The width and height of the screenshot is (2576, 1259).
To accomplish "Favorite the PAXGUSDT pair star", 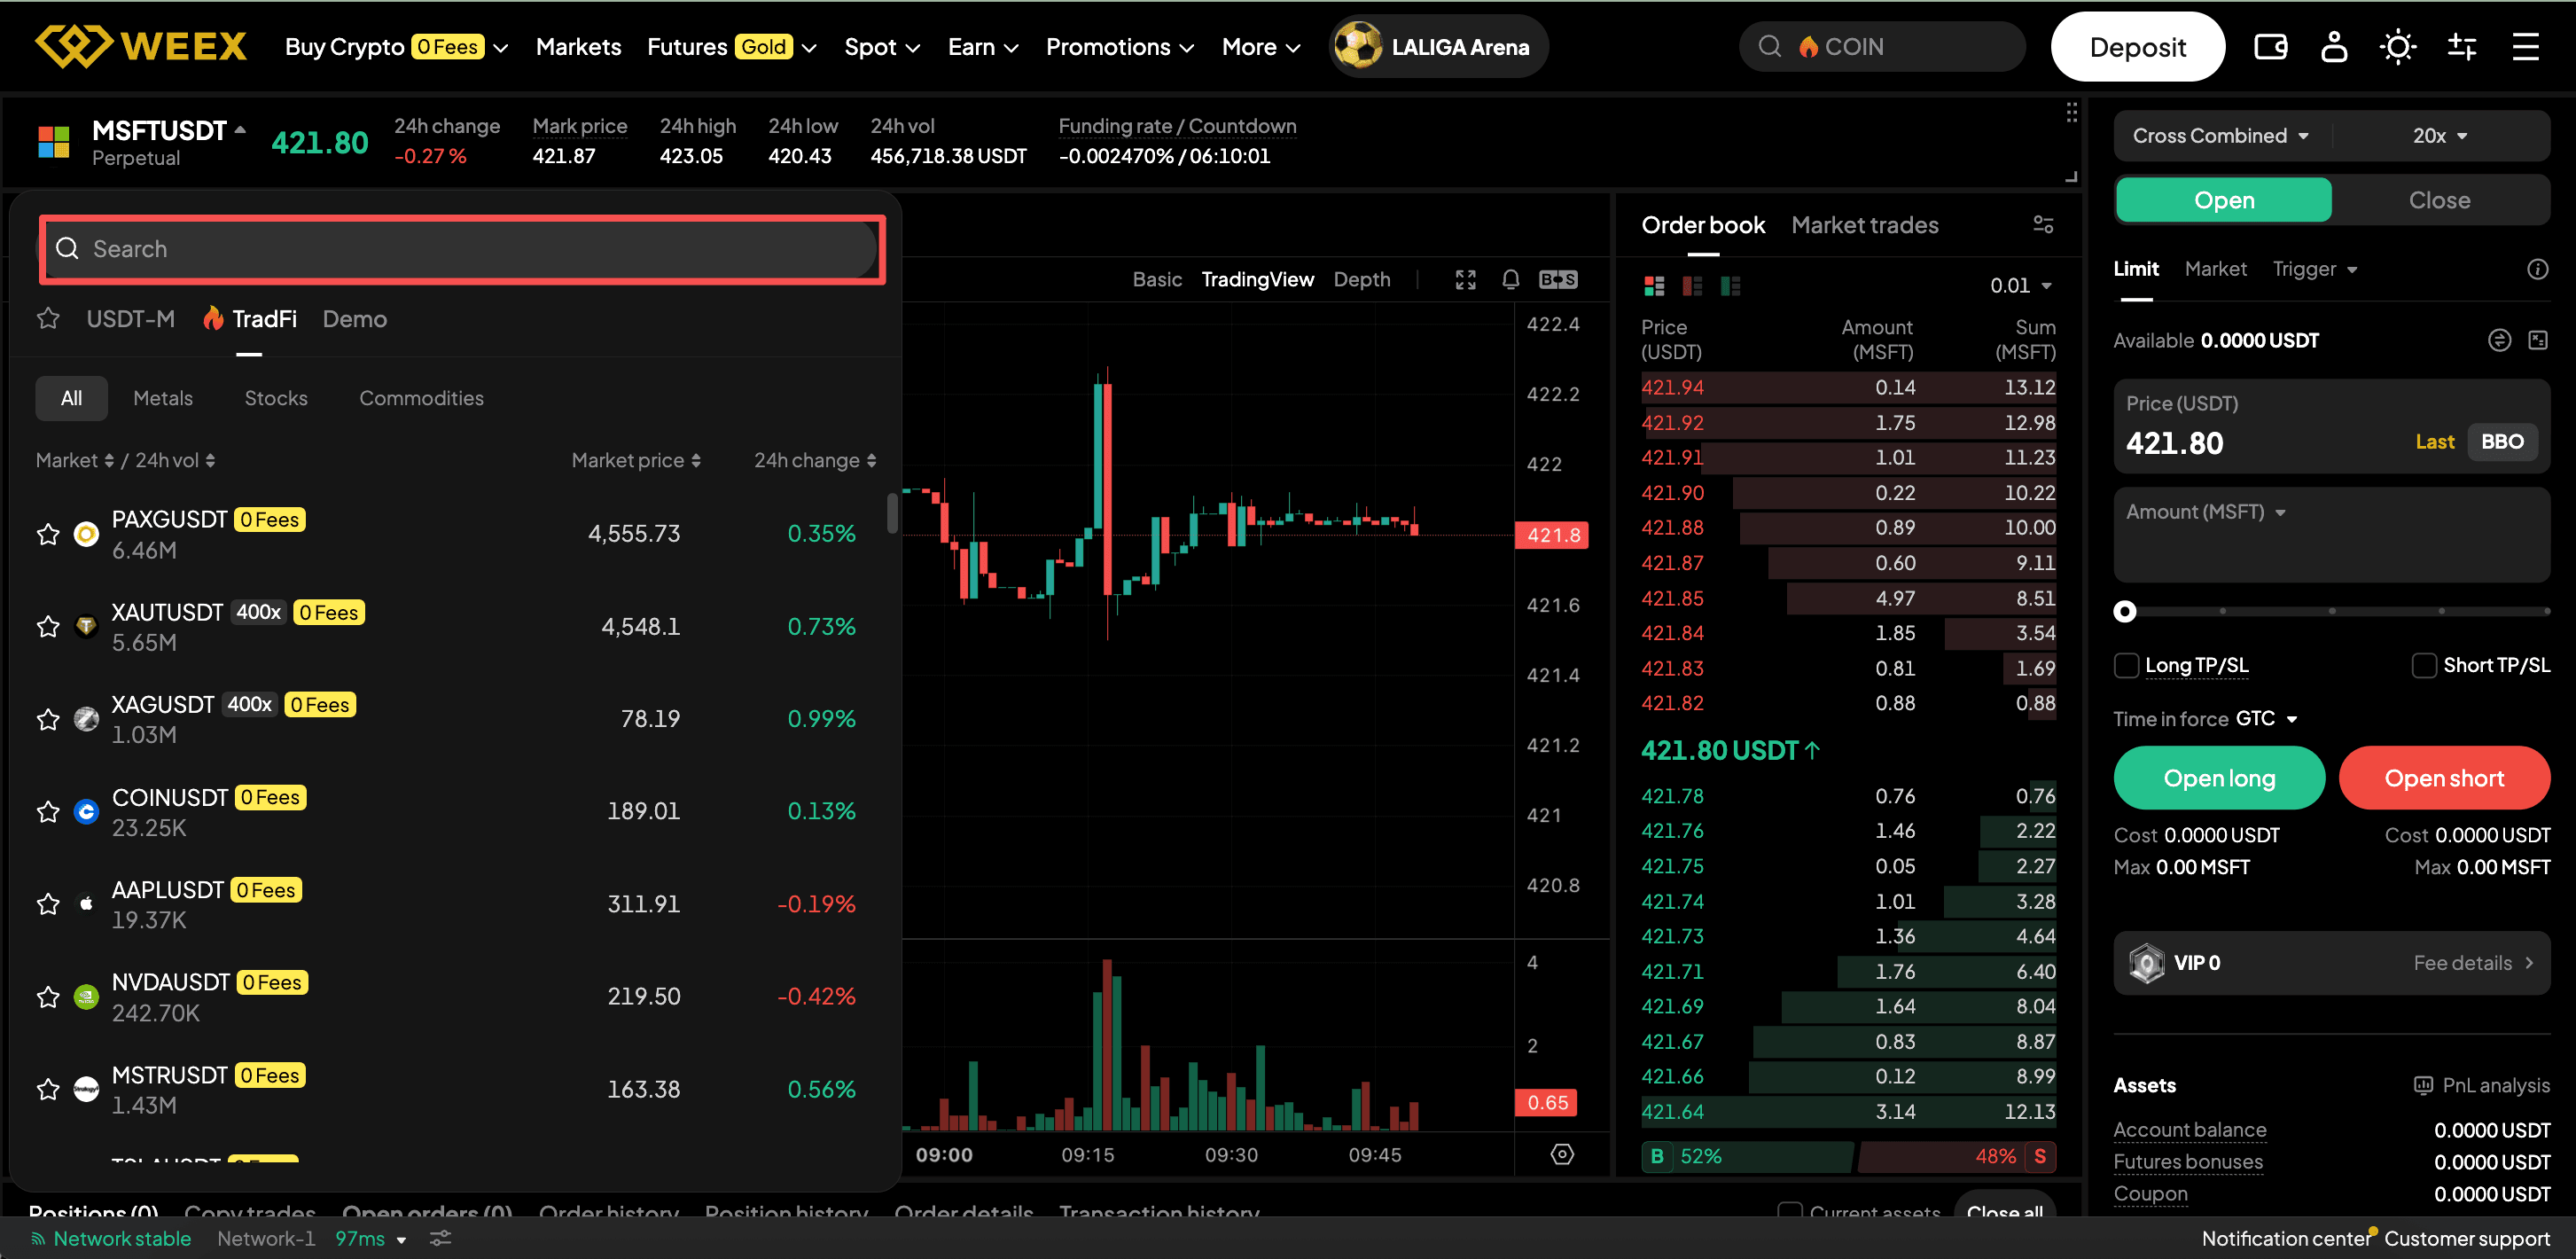I will pos(48,534).
